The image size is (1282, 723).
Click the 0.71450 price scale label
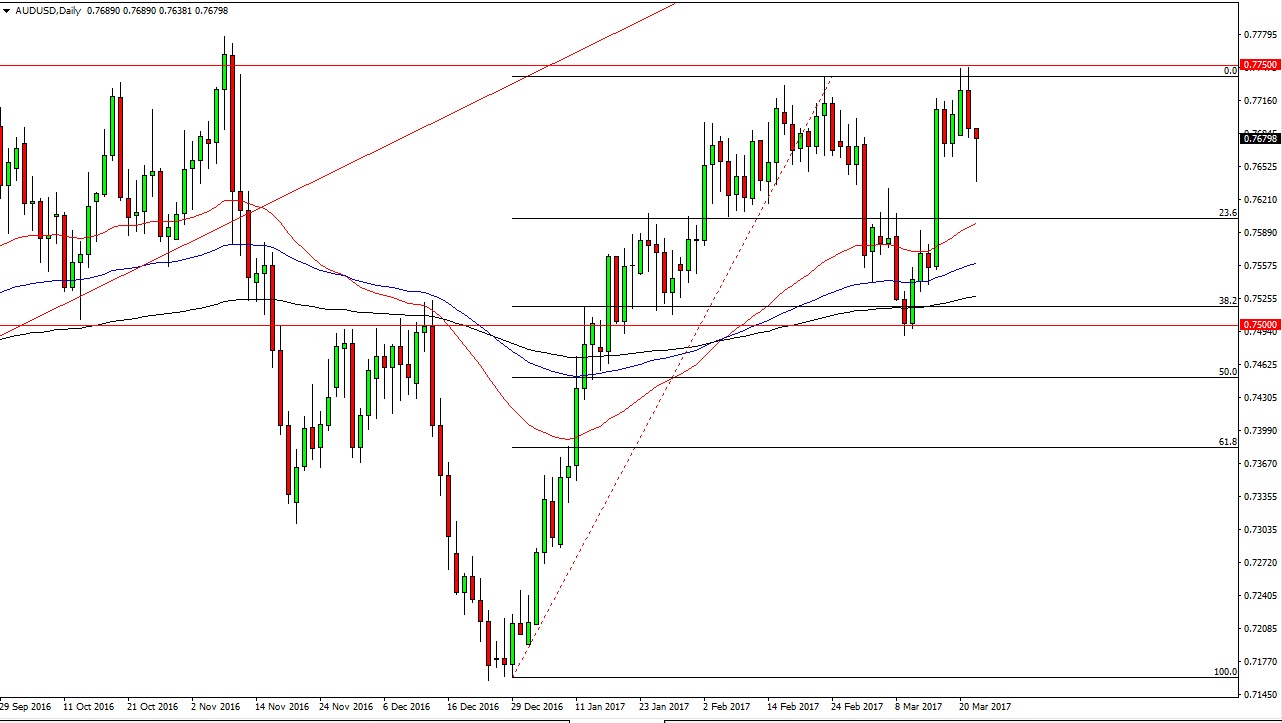pos(1259,694)
